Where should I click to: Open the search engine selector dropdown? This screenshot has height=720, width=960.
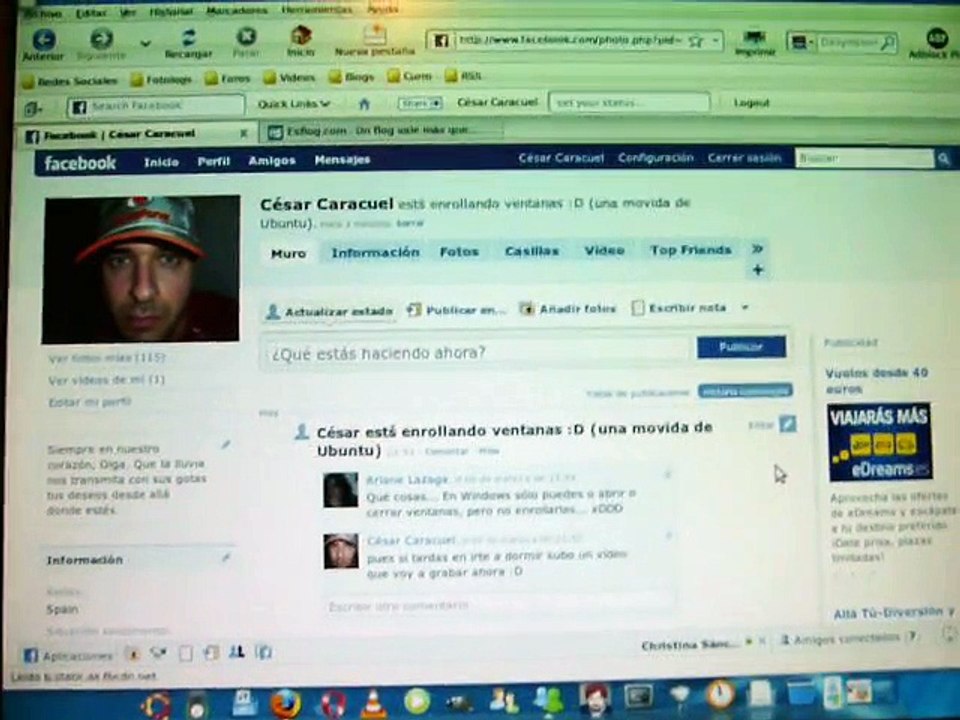coord(801,42)
